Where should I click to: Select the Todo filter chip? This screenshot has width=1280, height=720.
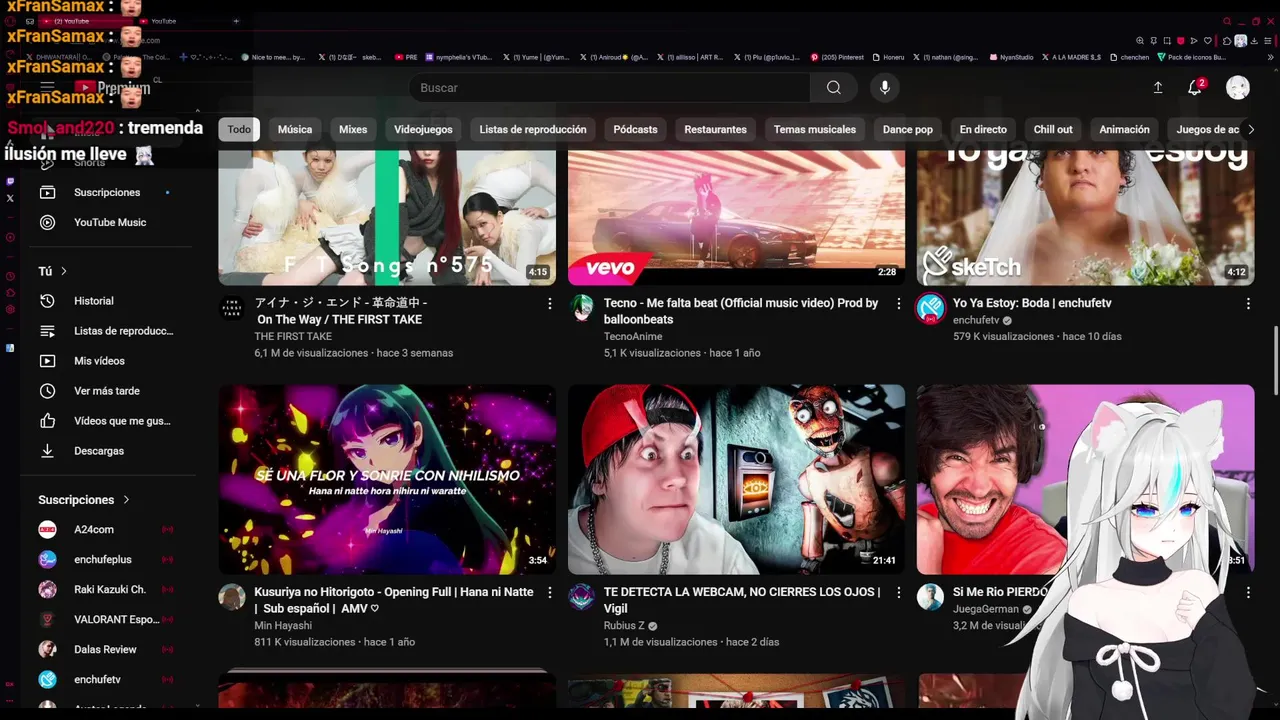click(x=239, y=129)
